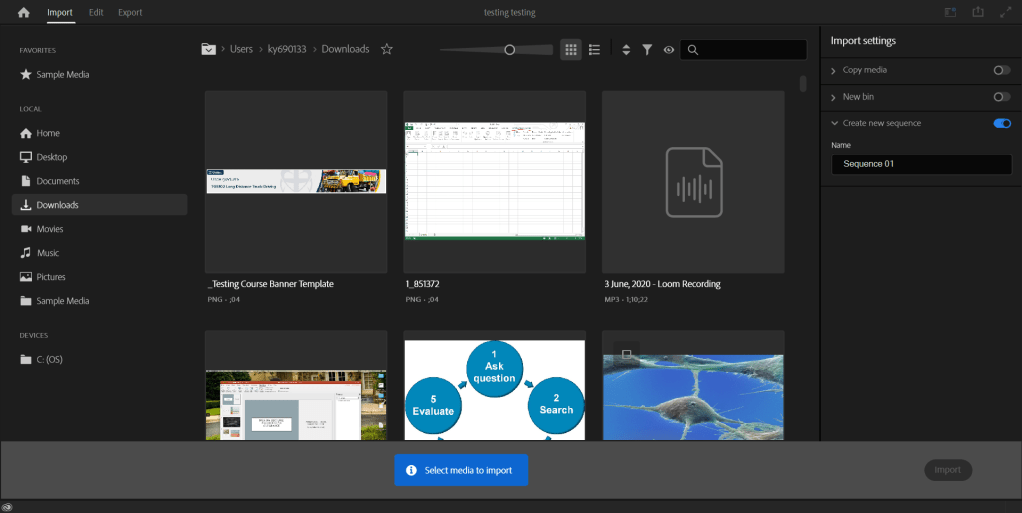Switch to the Edit tab

pos(96,13)
